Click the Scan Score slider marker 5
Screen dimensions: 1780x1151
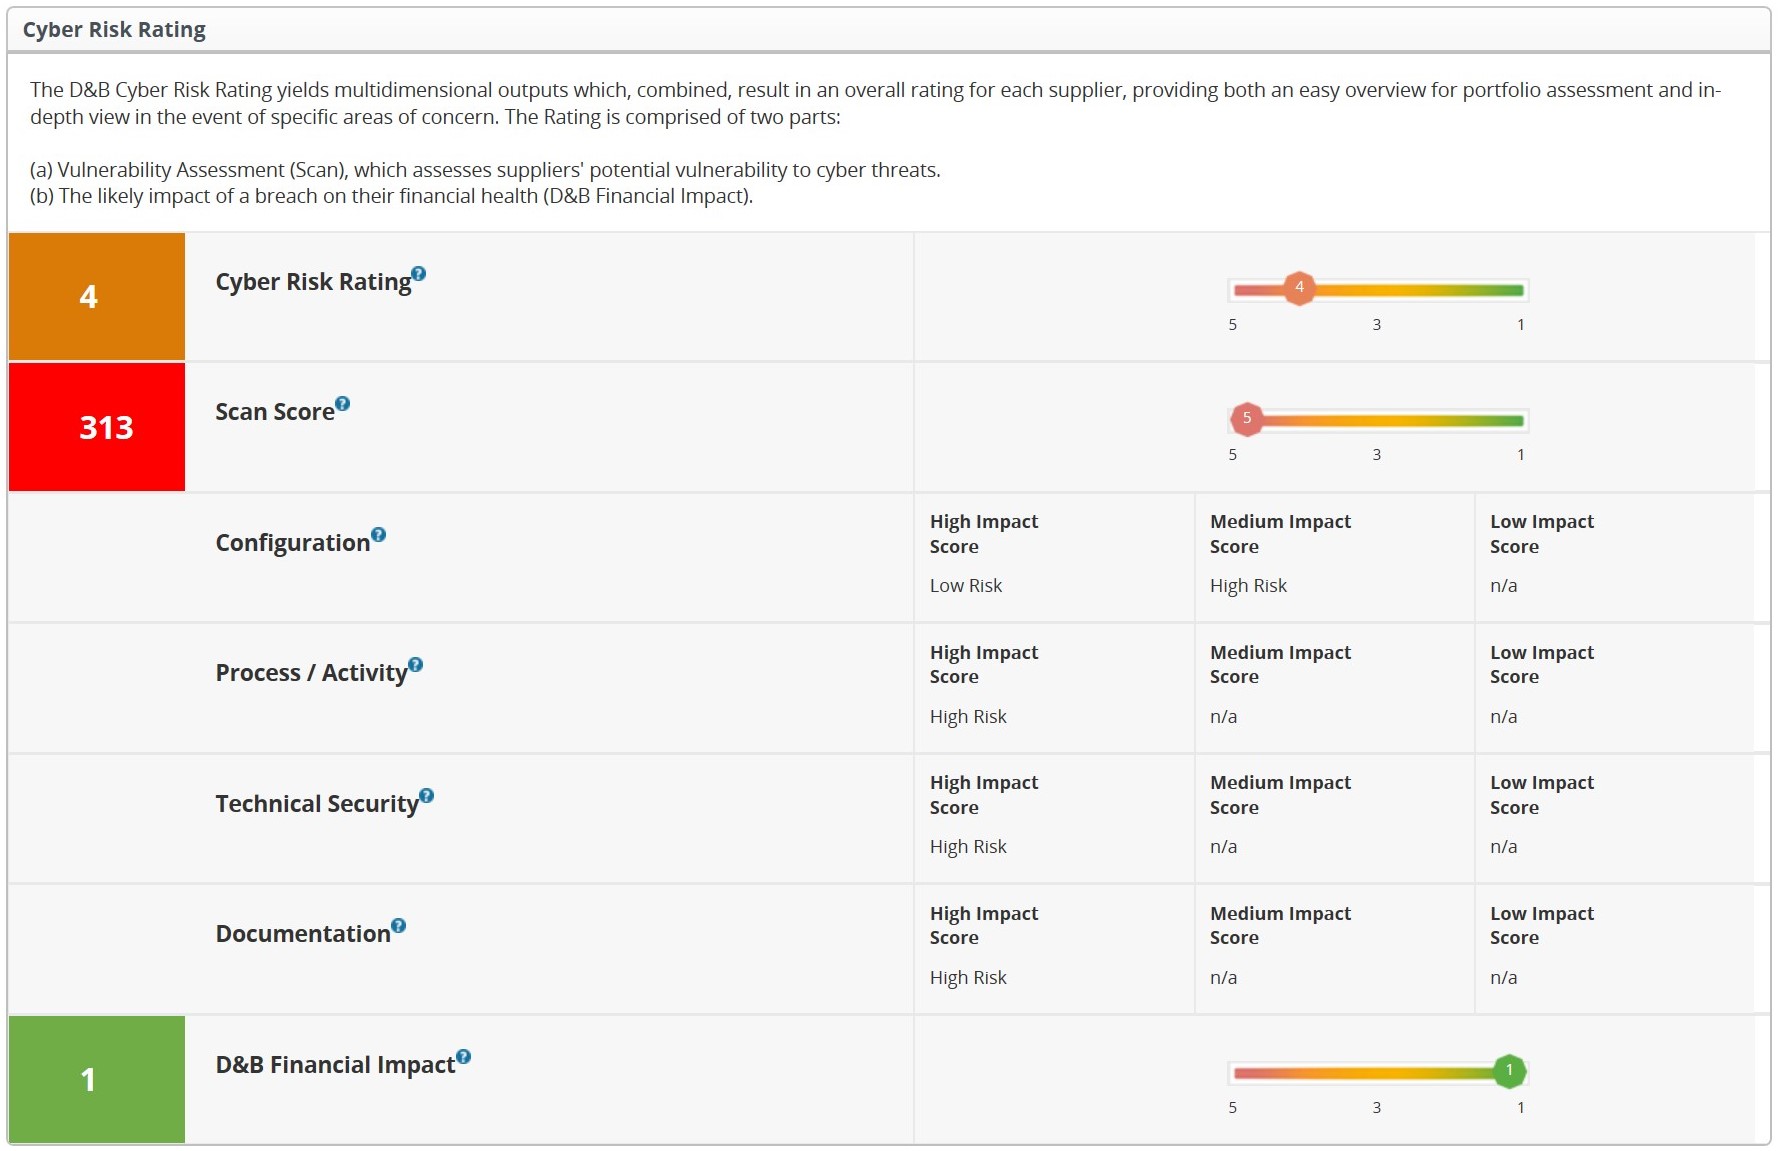coord(1247,419)
